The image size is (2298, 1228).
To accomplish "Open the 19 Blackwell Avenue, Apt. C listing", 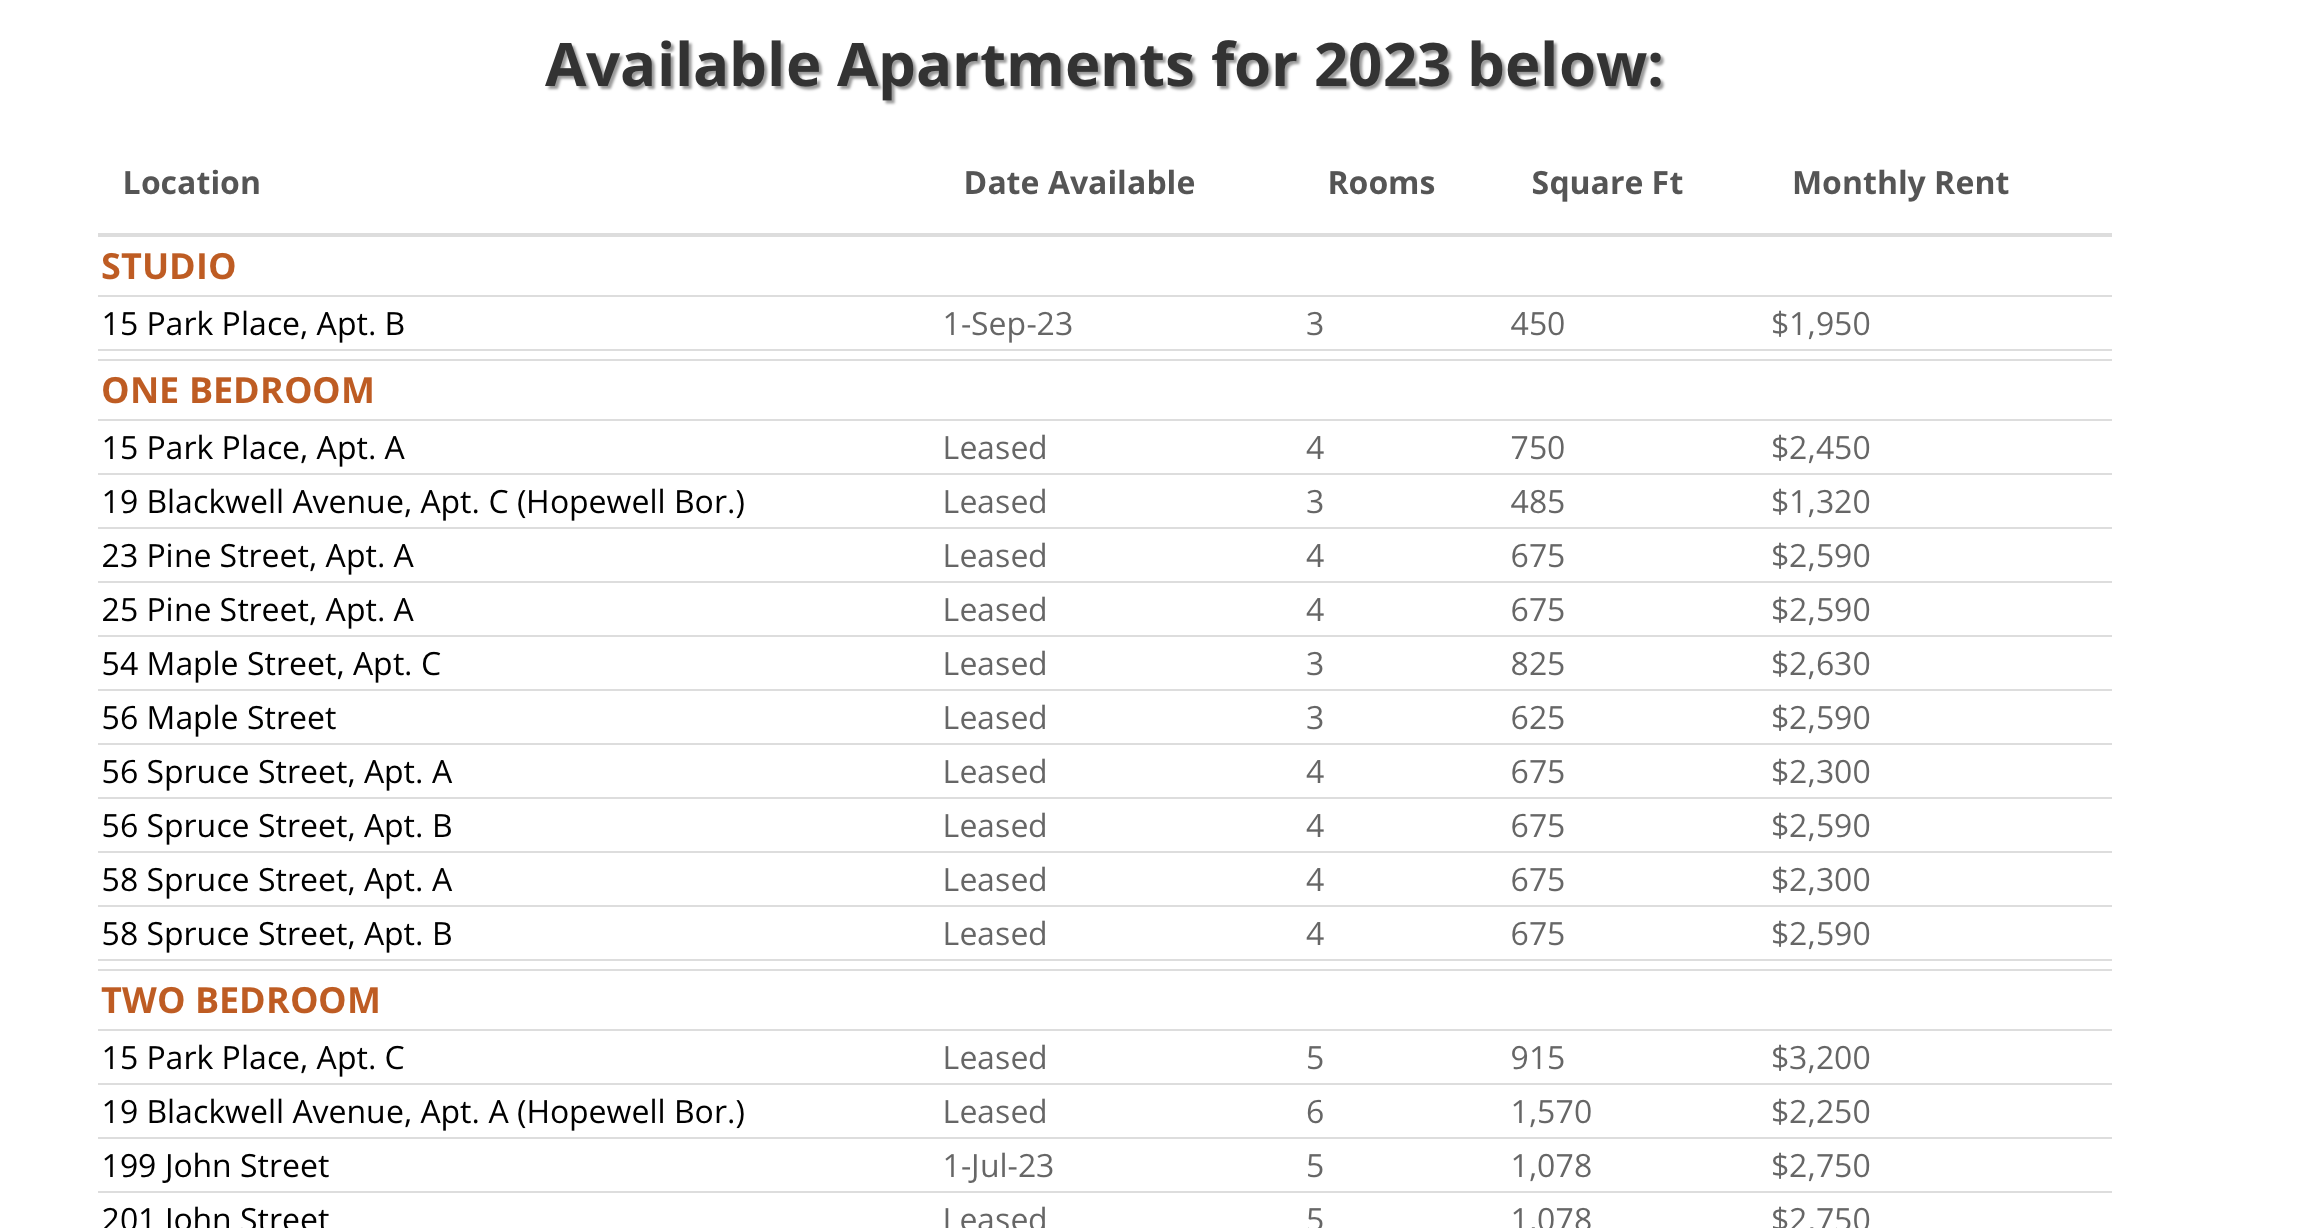I will (423, 502).
